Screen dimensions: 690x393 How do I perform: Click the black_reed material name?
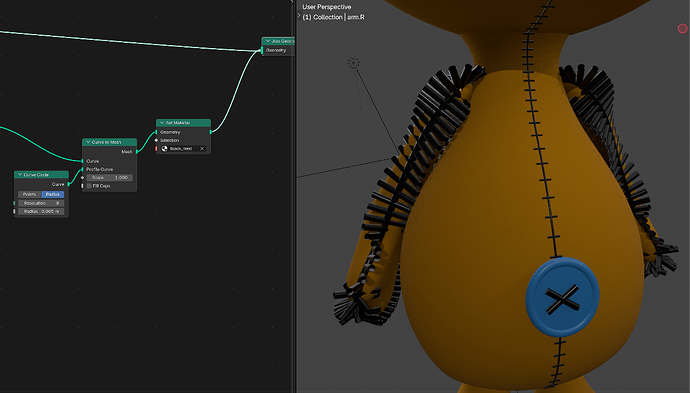pyautogui.click(x=181, y=149)
